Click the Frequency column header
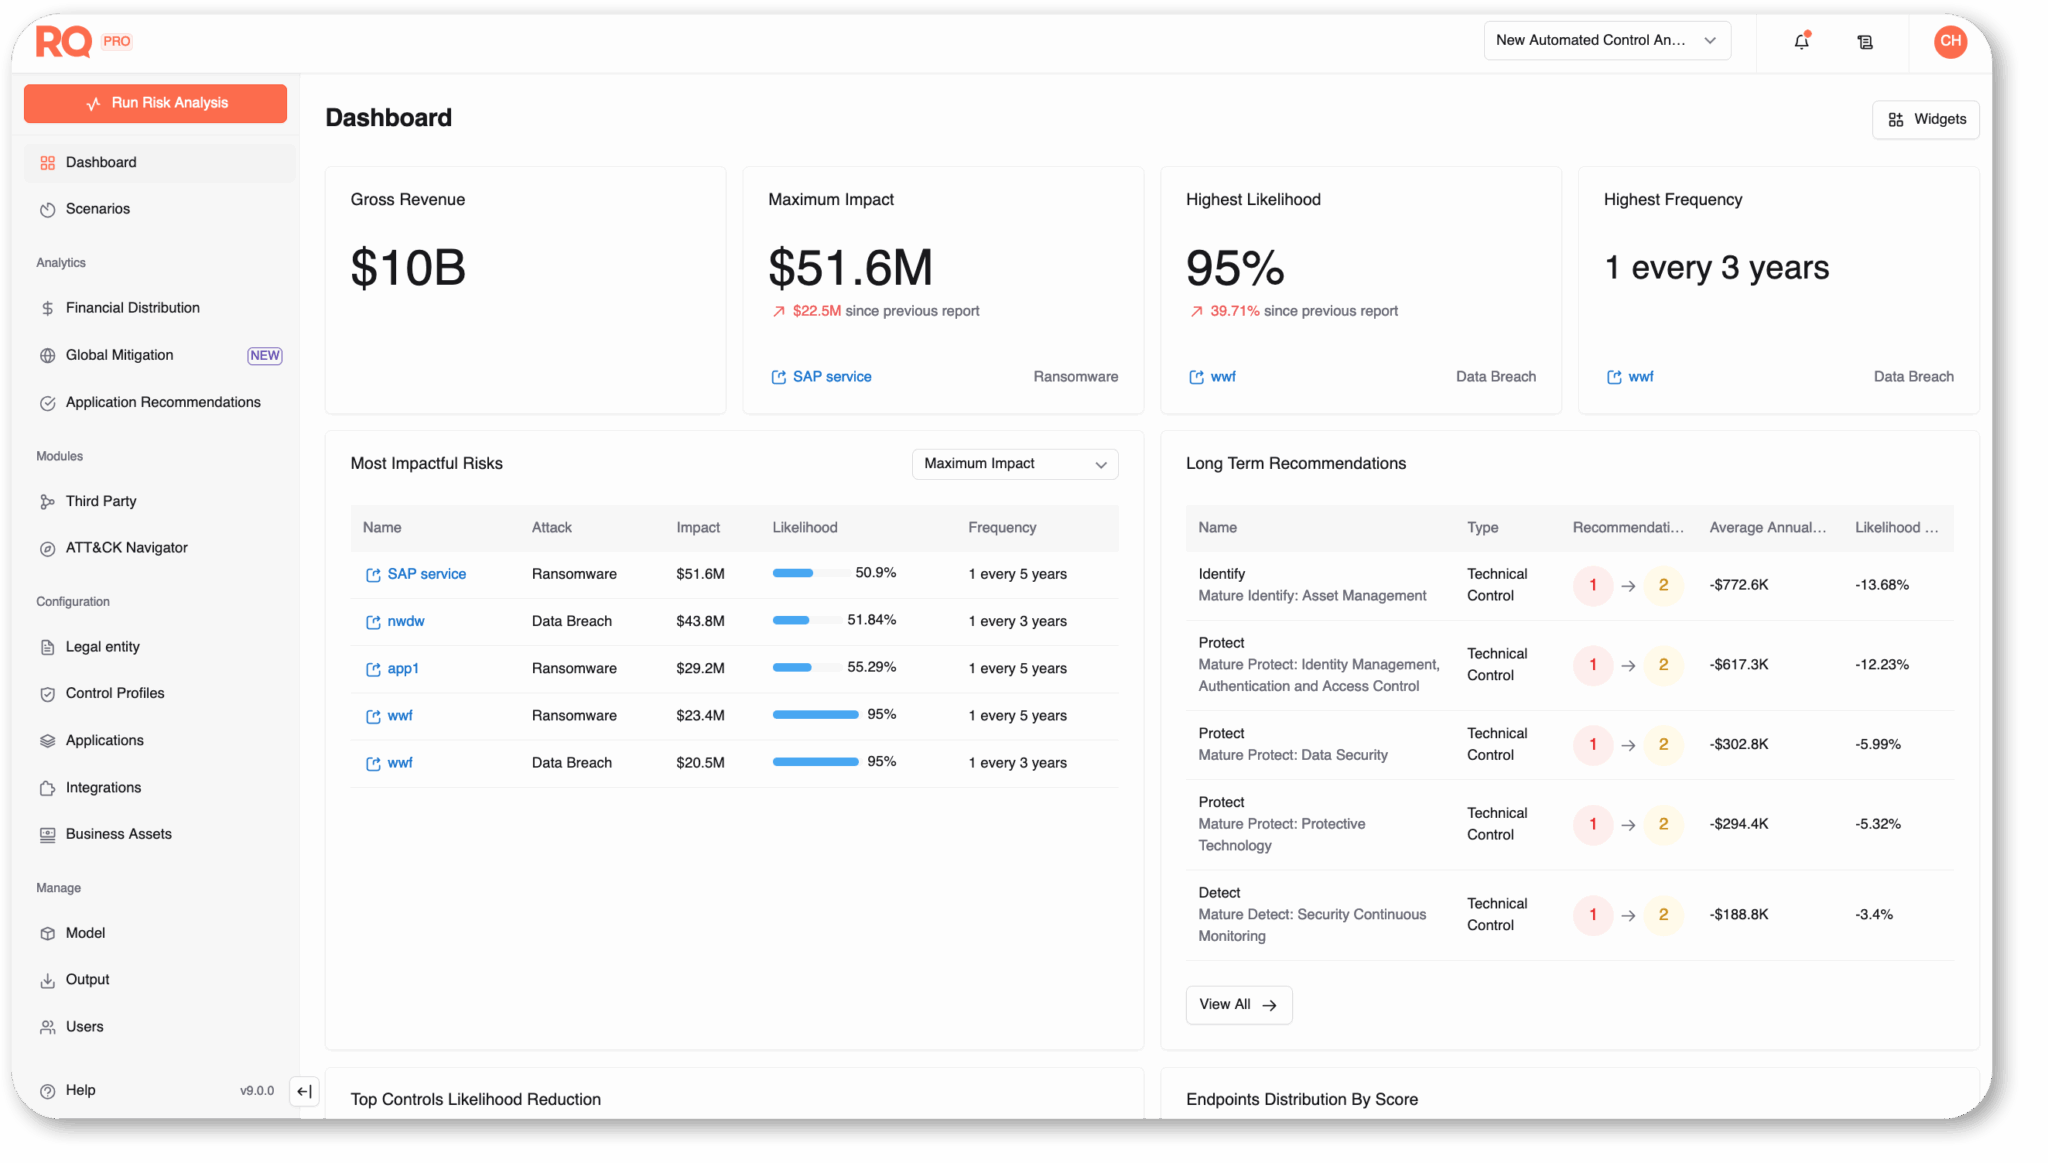This screenshot has height=1163, width=2048. pos(1002,528)
